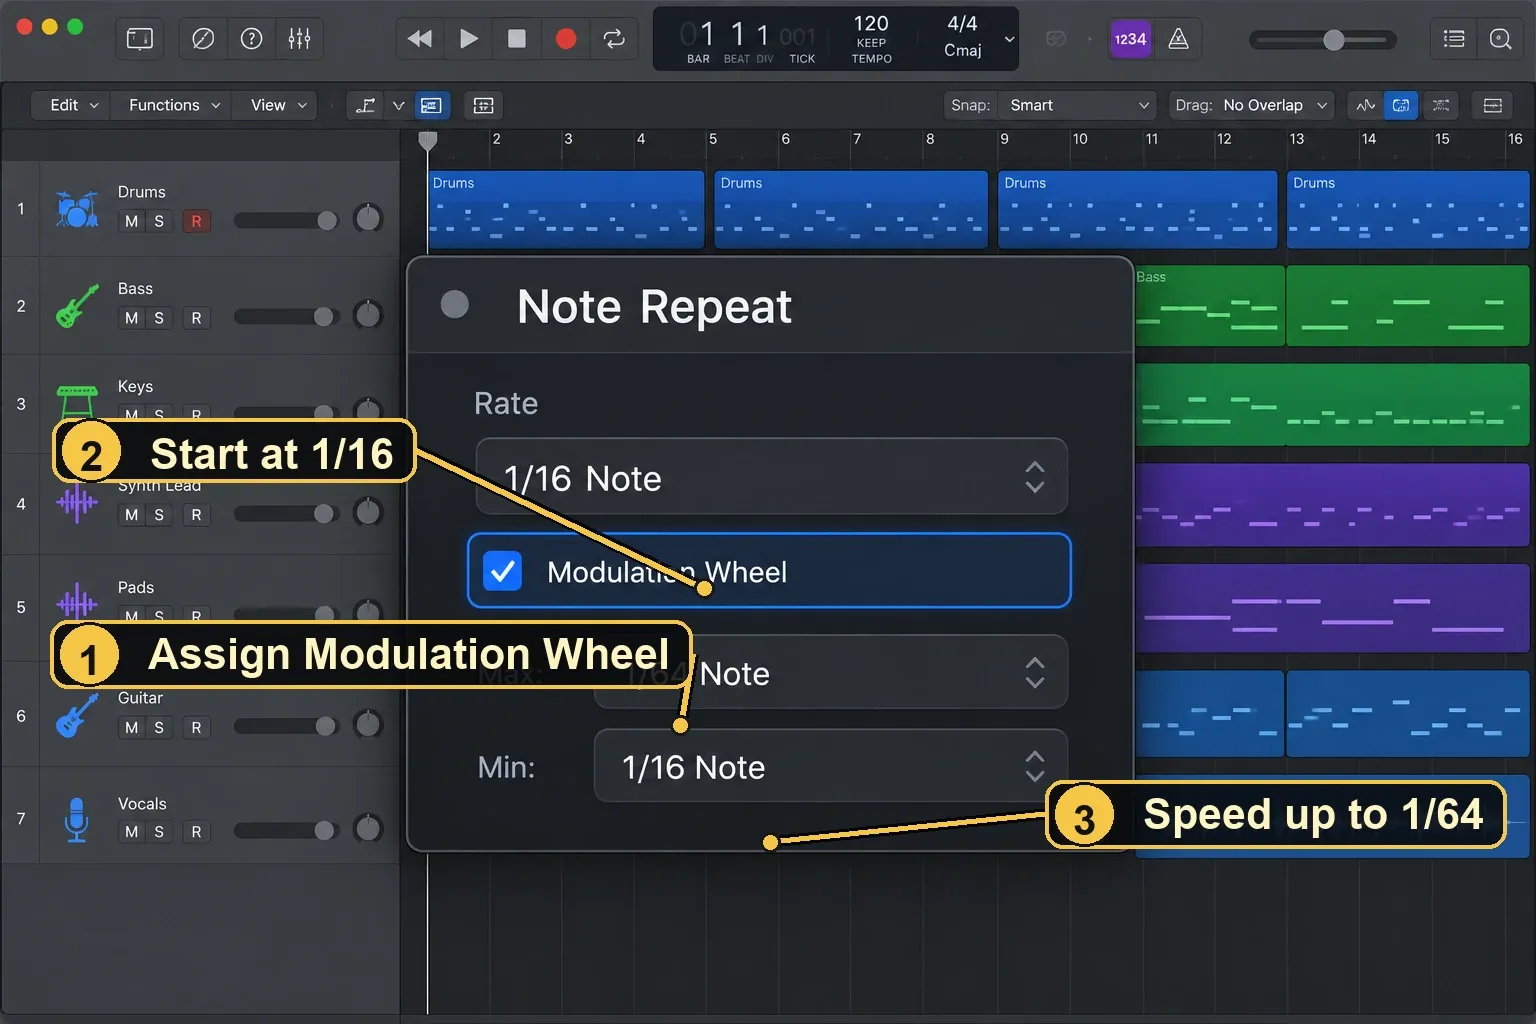Select the Guitar track icon

coord(77,714)
